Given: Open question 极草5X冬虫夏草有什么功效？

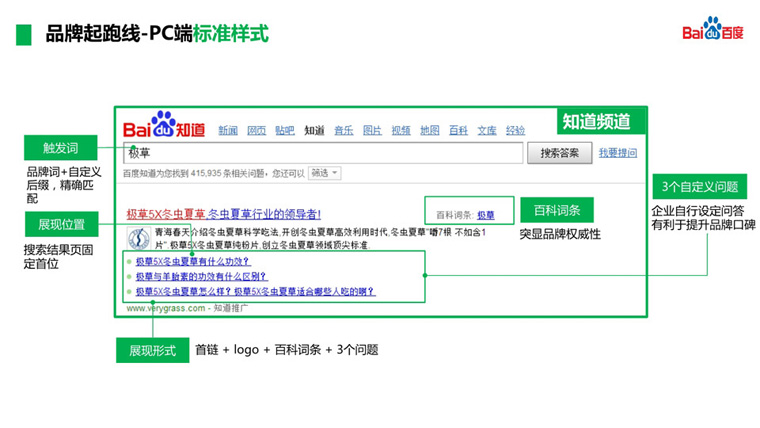Looking at the screenshot, I should coord(193,262).
